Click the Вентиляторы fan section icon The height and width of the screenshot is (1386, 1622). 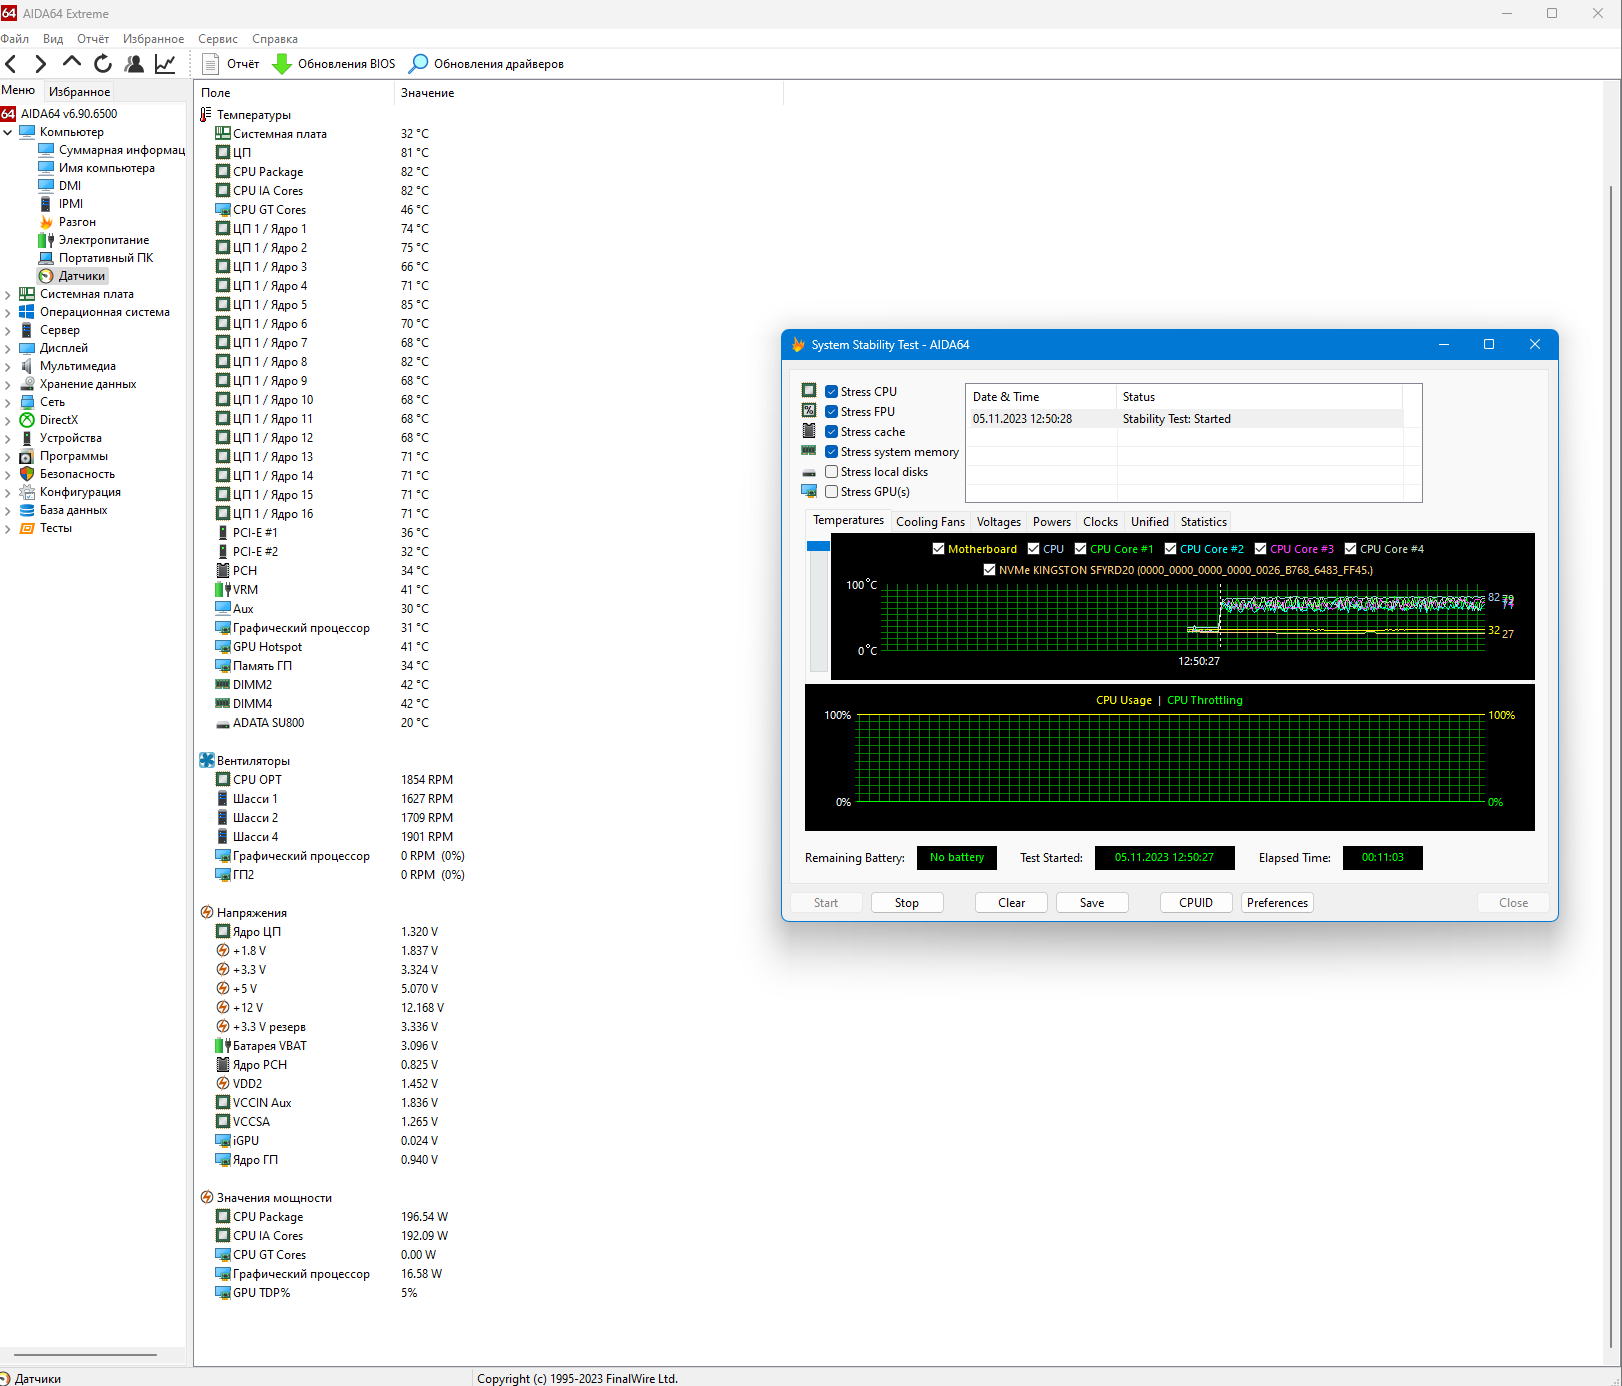click(207, 761)
